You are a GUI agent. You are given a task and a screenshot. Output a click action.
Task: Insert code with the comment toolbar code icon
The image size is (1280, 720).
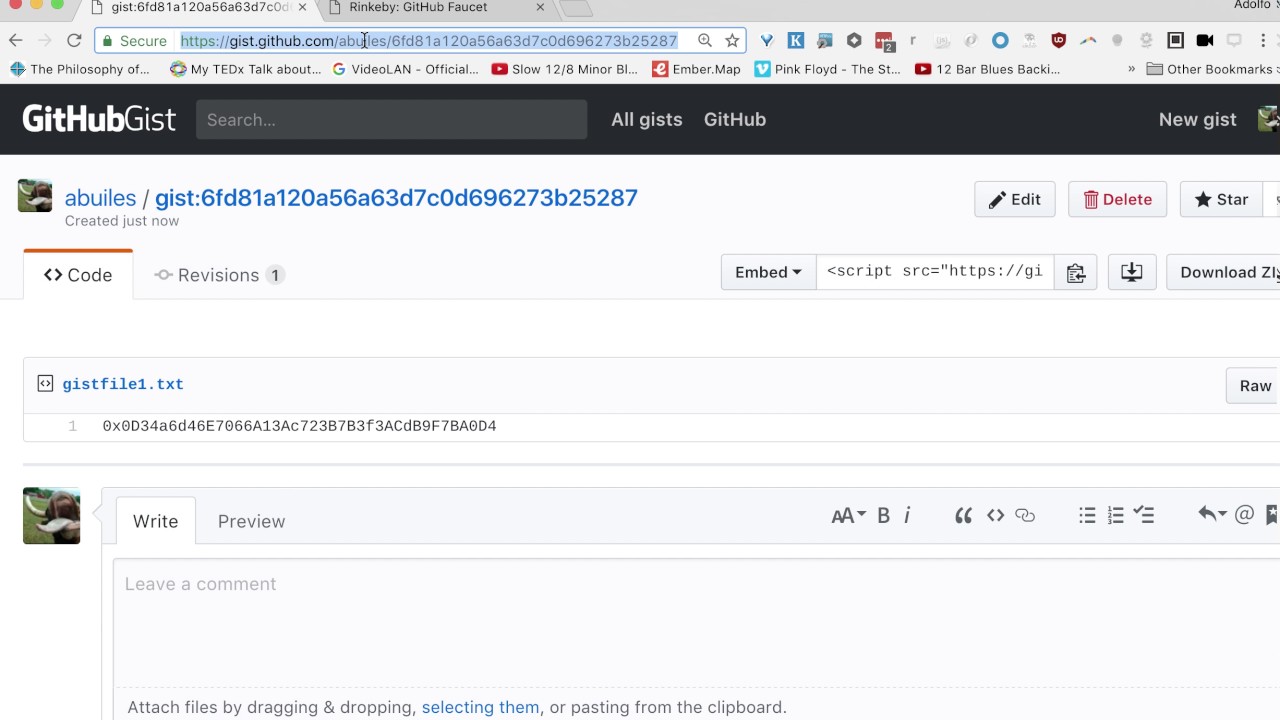[x=995, y=516]
